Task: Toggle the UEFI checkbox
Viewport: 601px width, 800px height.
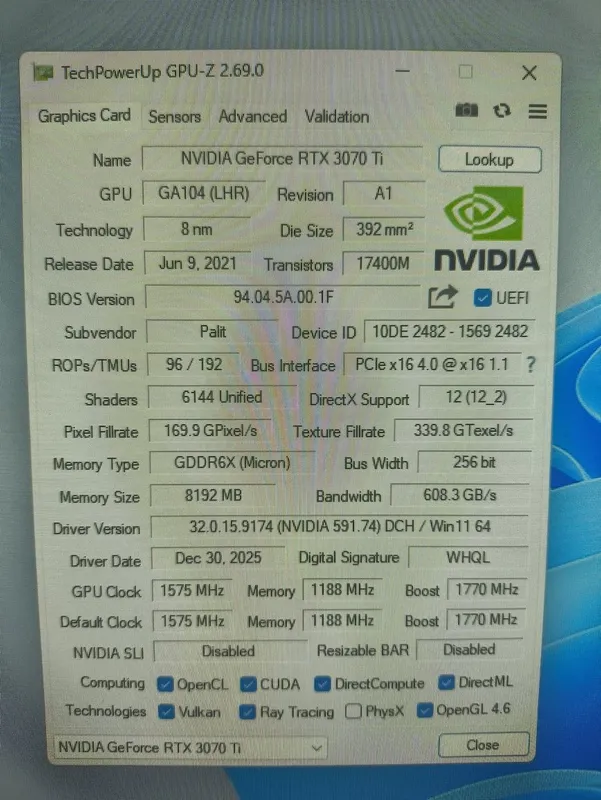Action: pyautogui.click(x=482, y=298)
